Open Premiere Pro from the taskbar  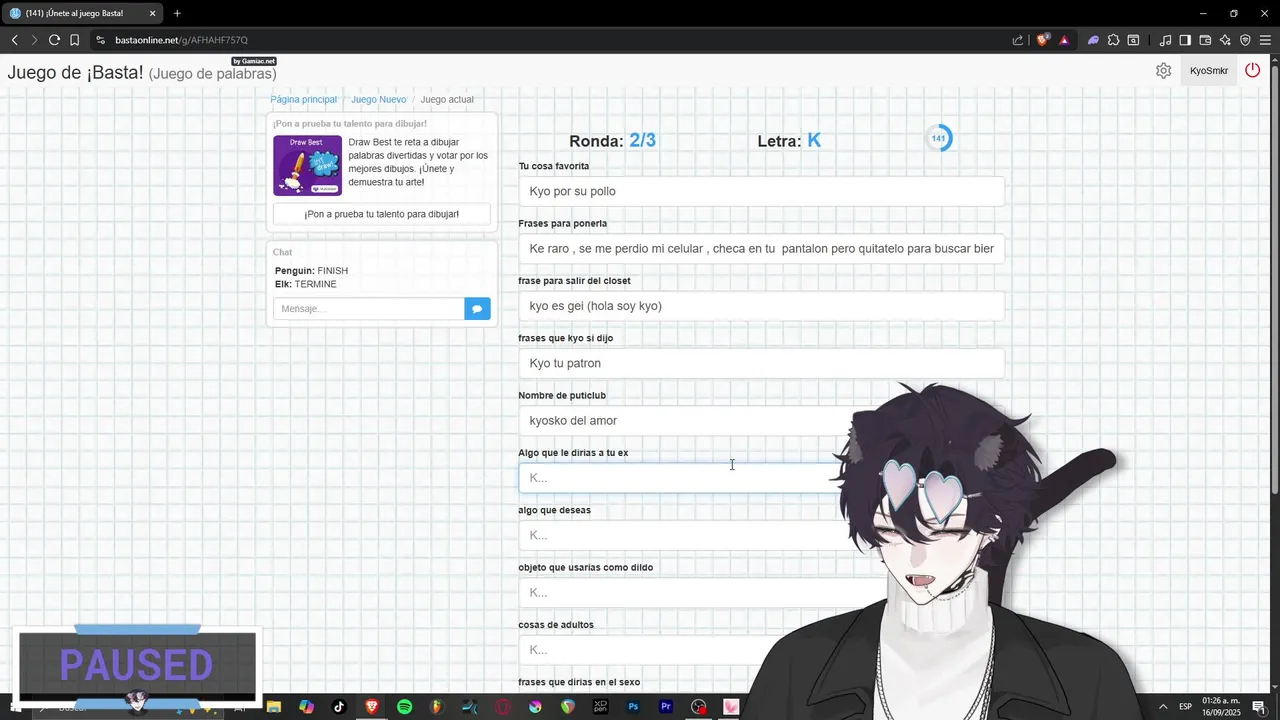click(x=666, y=706)
